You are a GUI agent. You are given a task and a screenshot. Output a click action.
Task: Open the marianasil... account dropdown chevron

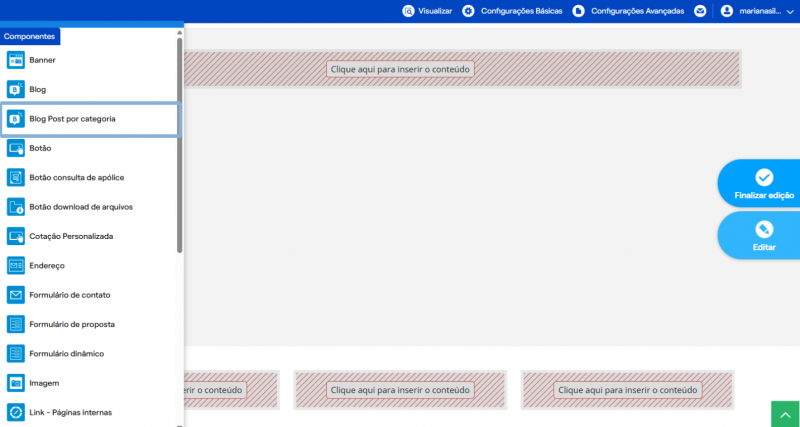point(790,12)
